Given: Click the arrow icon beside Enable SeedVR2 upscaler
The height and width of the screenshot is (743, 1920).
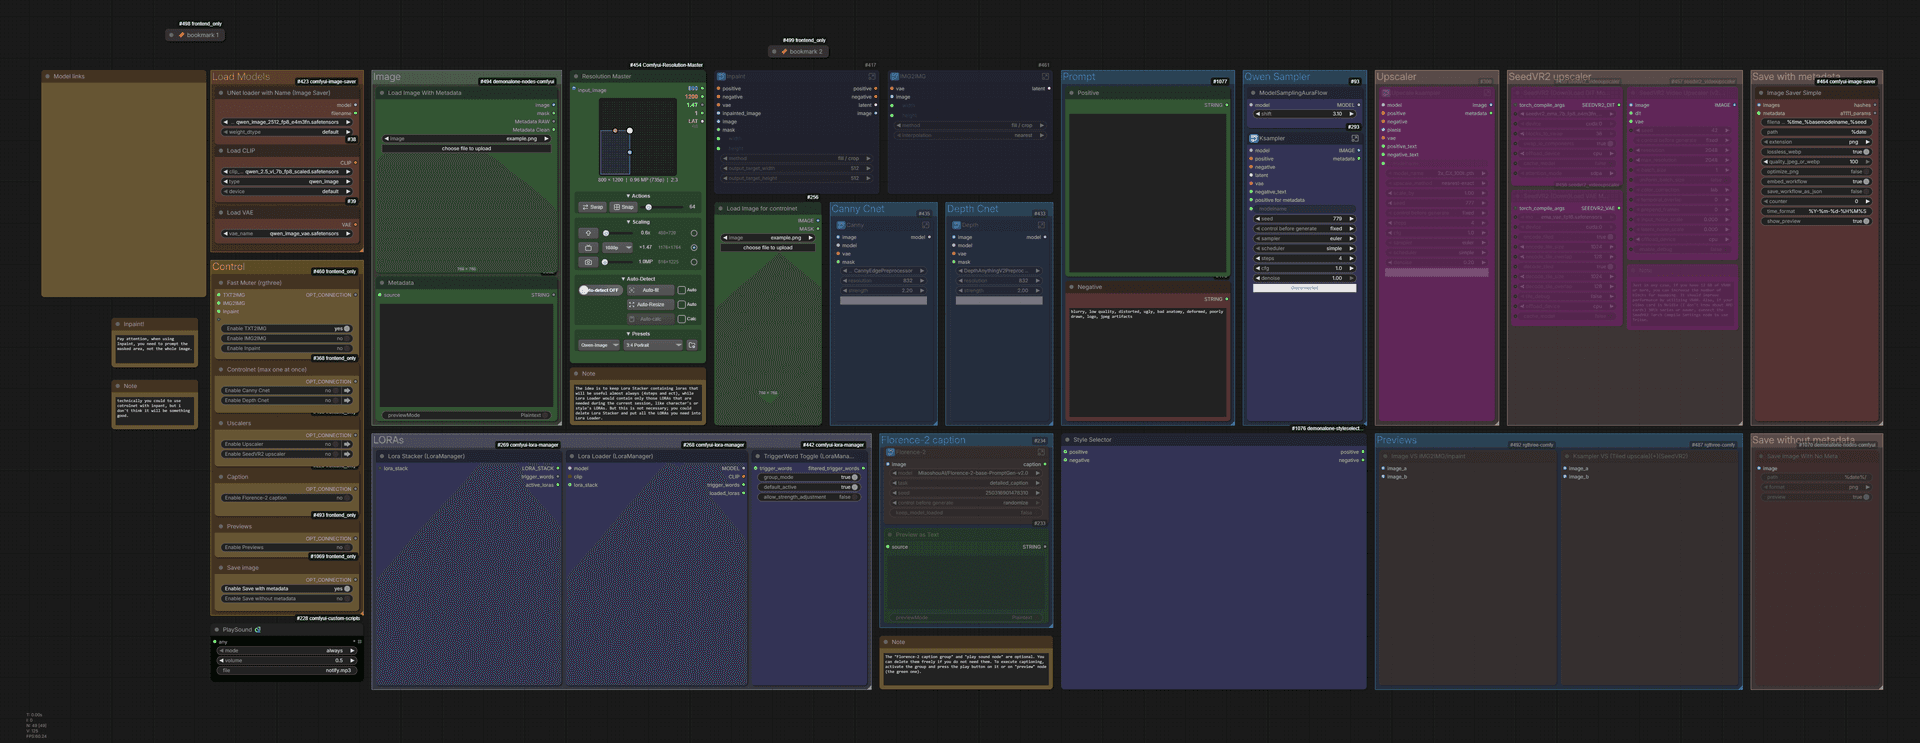Looking at the screenshot, I should click(x=347, y=454).
